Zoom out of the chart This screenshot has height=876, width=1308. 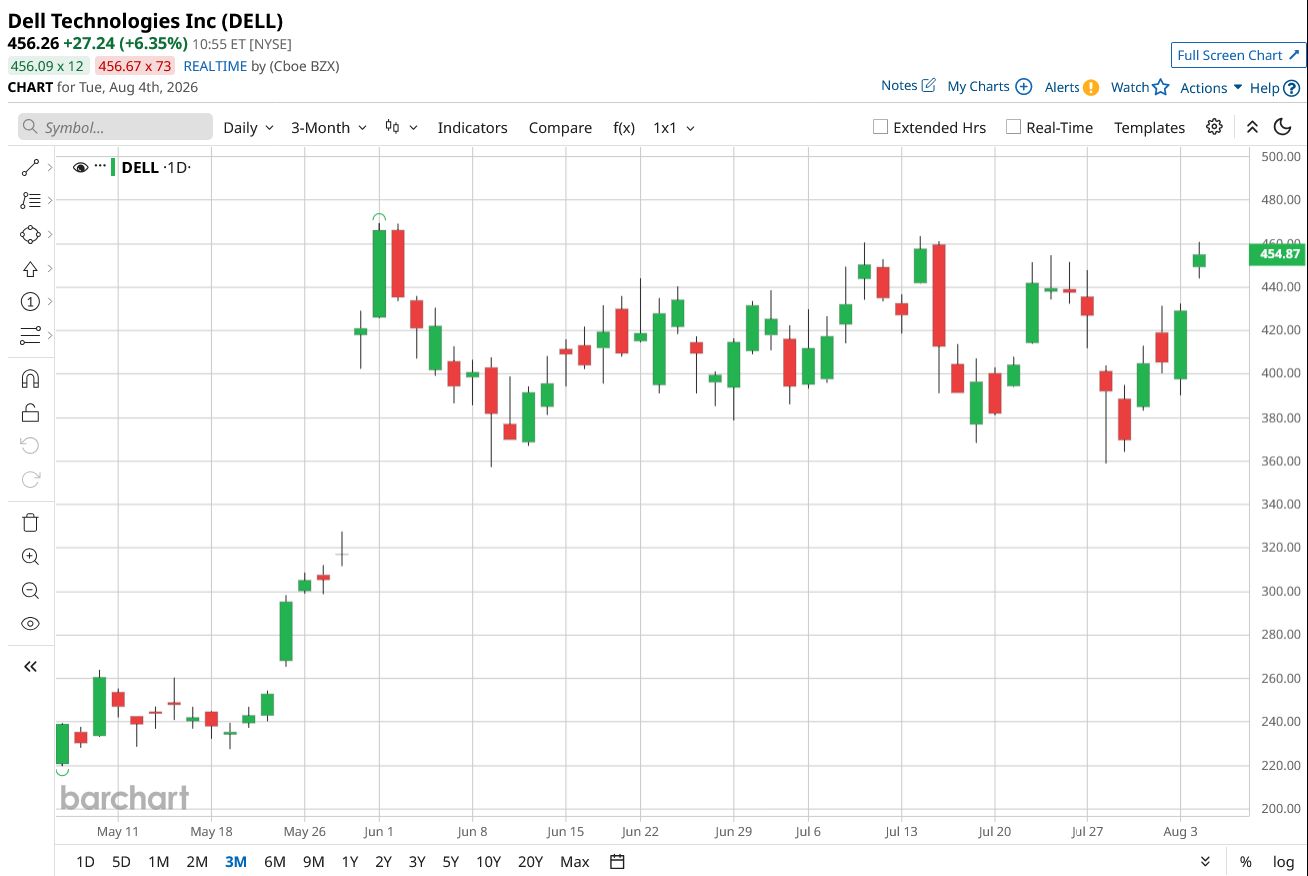30,591
